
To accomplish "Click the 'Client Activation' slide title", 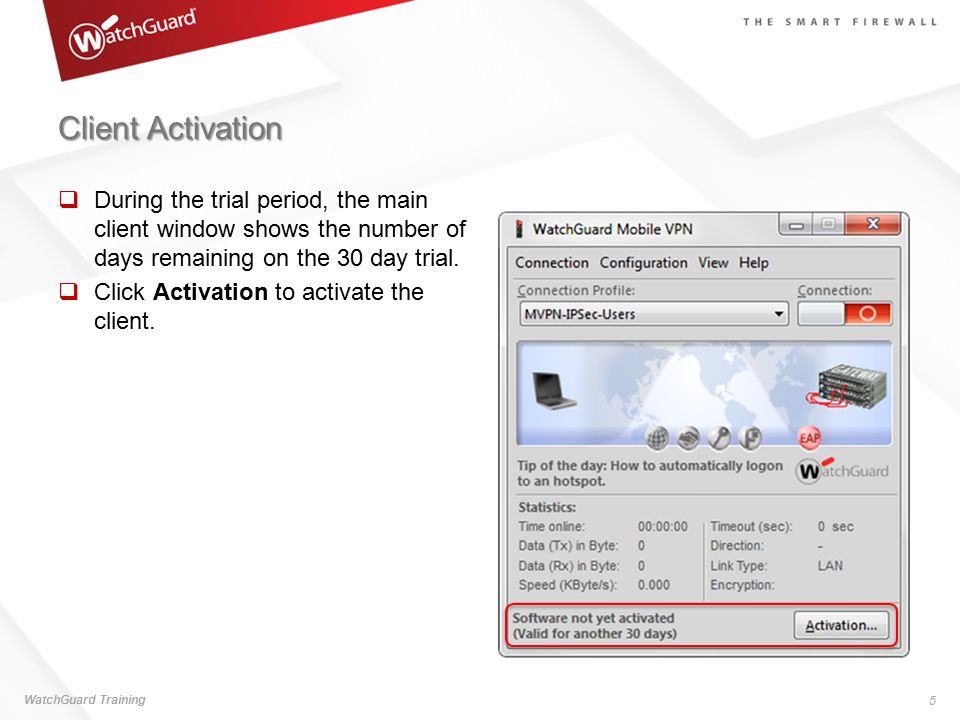I will (x=170, y=129).
